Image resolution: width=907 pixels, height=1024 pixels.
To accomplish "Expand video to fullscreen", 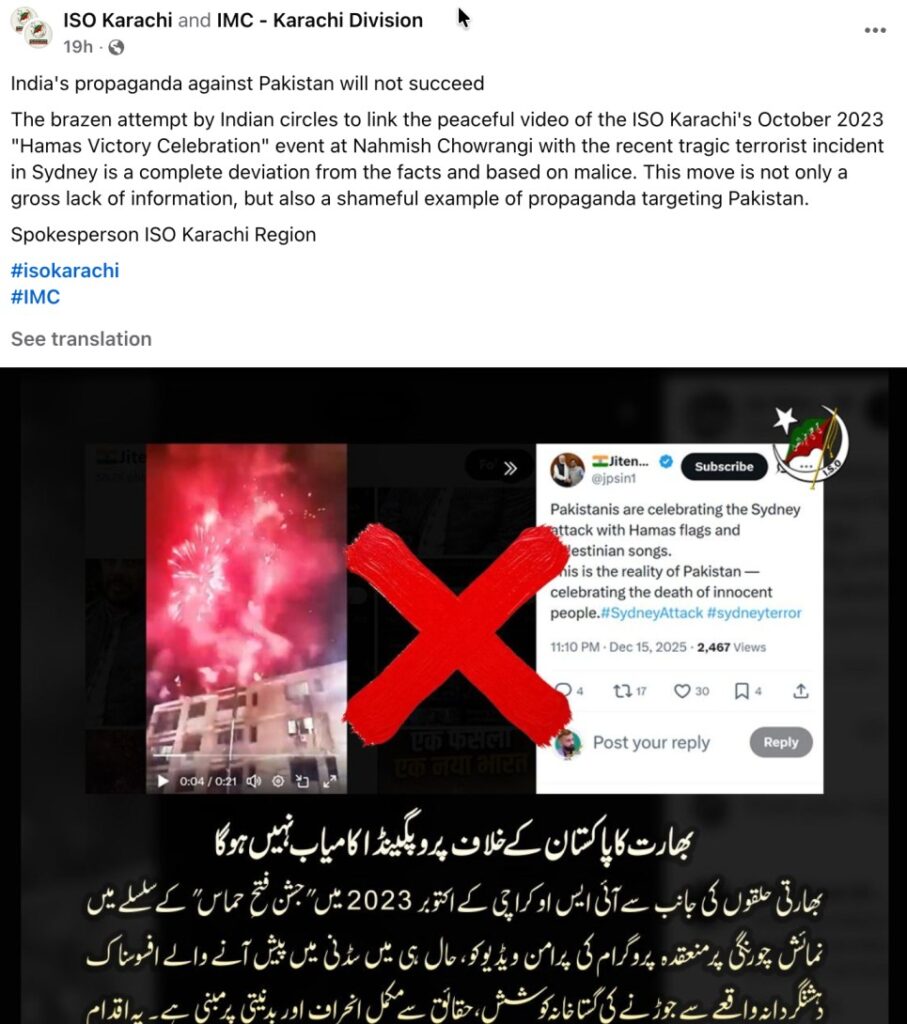I will click(x=330, y=781).
